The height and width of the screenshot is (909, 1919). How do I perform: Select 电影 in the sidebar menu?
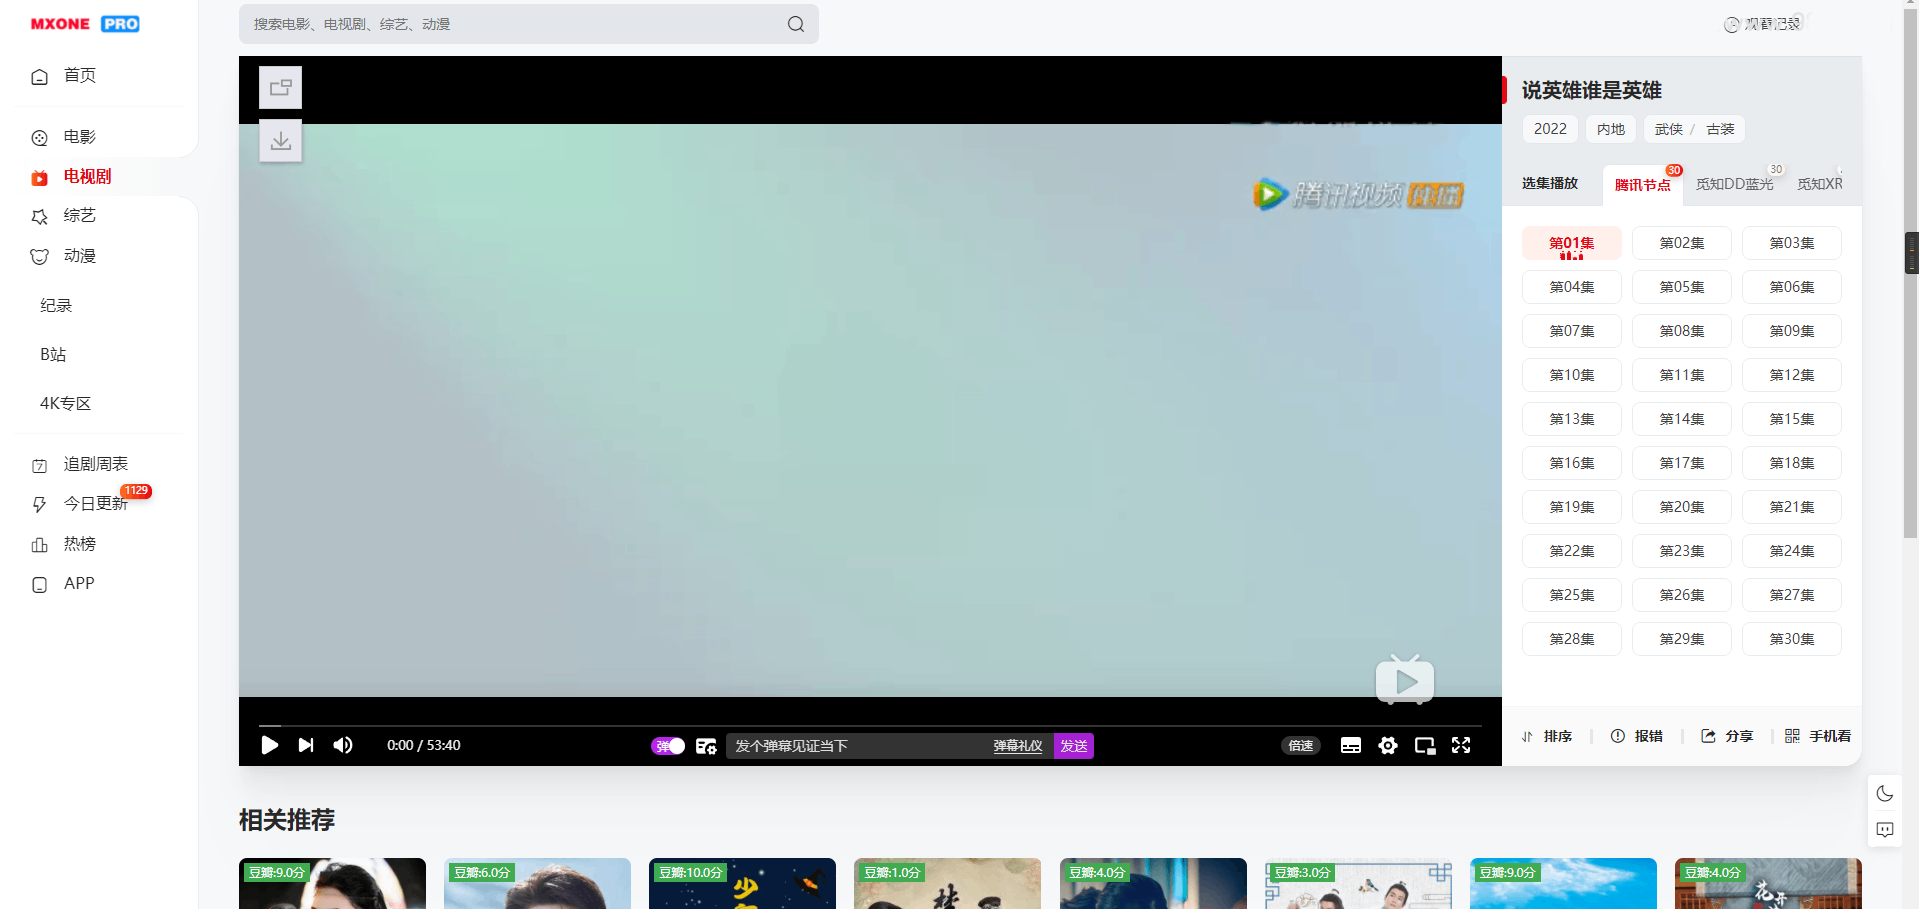(x=80, y=137)
